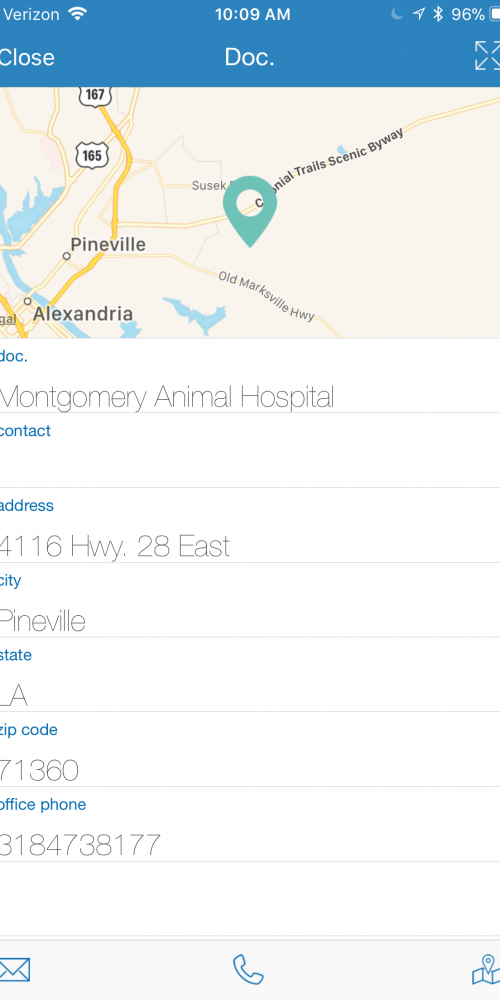Open the map directions icon
Image resolution: width=500 pixels, height=1000 pixels.
click(486, 969)
